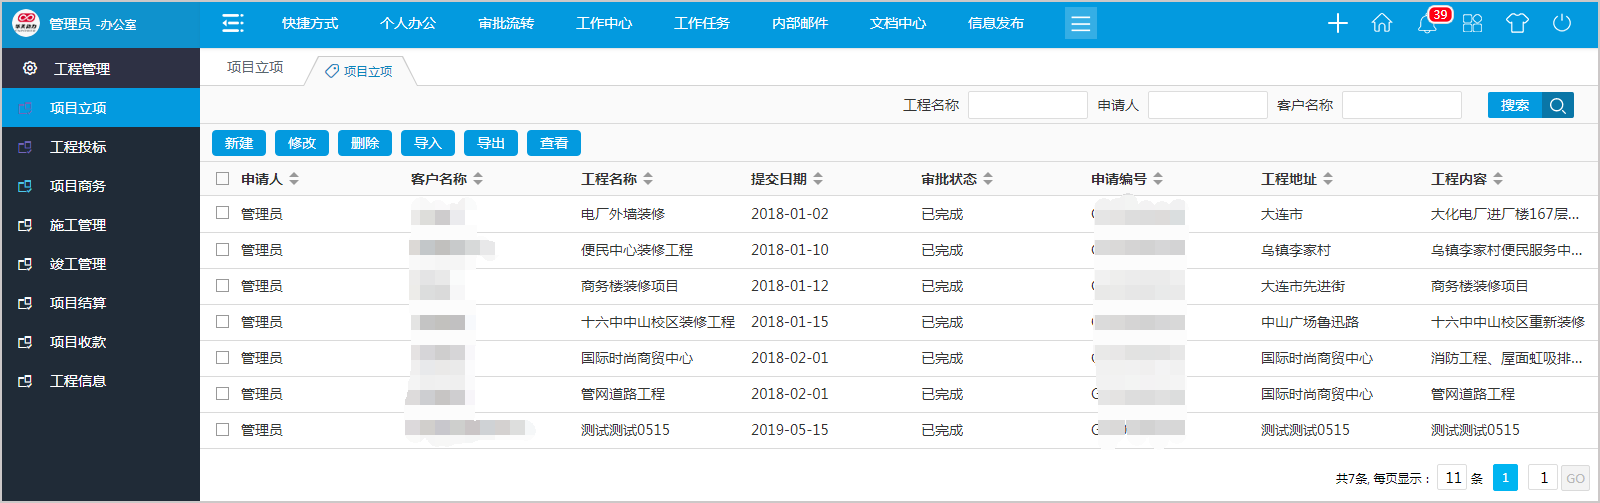Click the icon next to 项目结算
The width and height of the screenshot is (1600, 503).
coord(26,303)
